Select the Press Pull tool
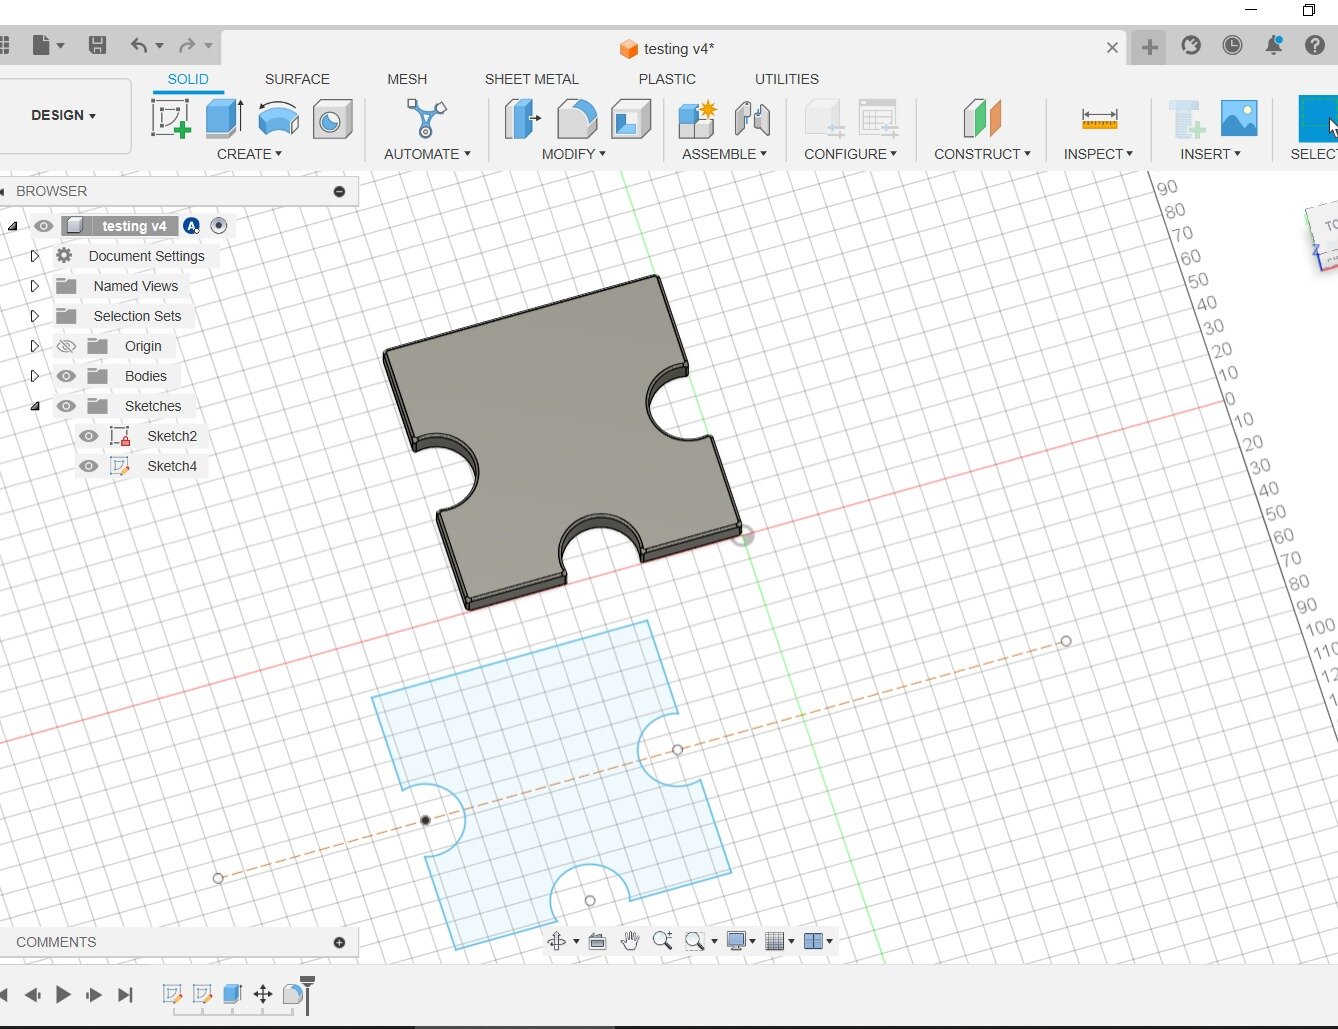This screenshot has width=1338, height=1029. [522, 119]
